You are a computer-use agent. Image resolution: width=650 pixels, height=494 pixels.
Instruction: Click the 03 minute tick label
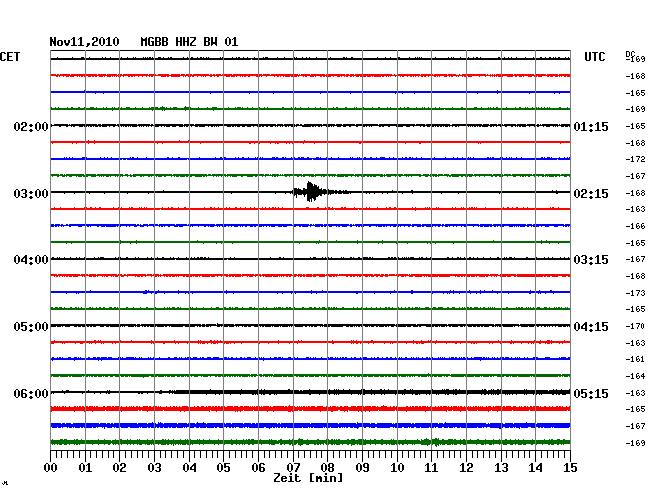[154, 467]
